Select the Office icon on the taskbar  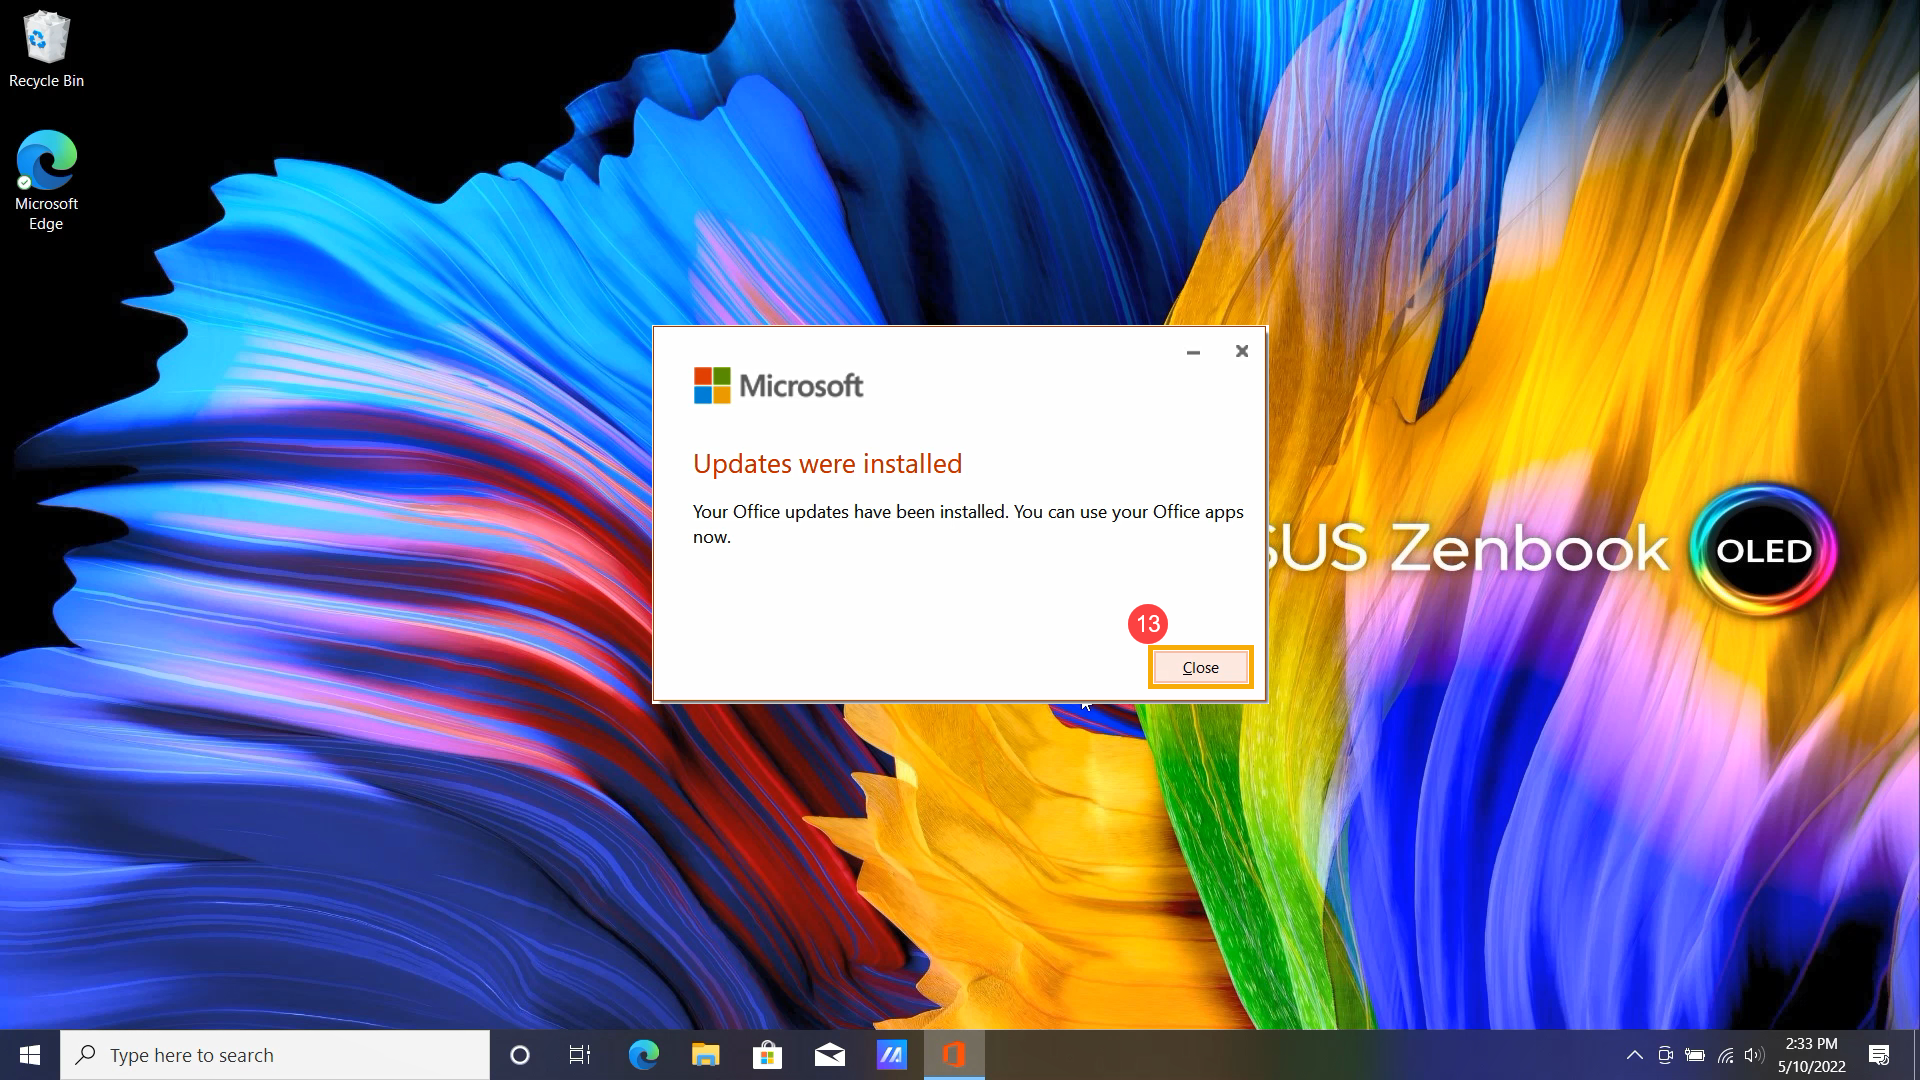954,1055
